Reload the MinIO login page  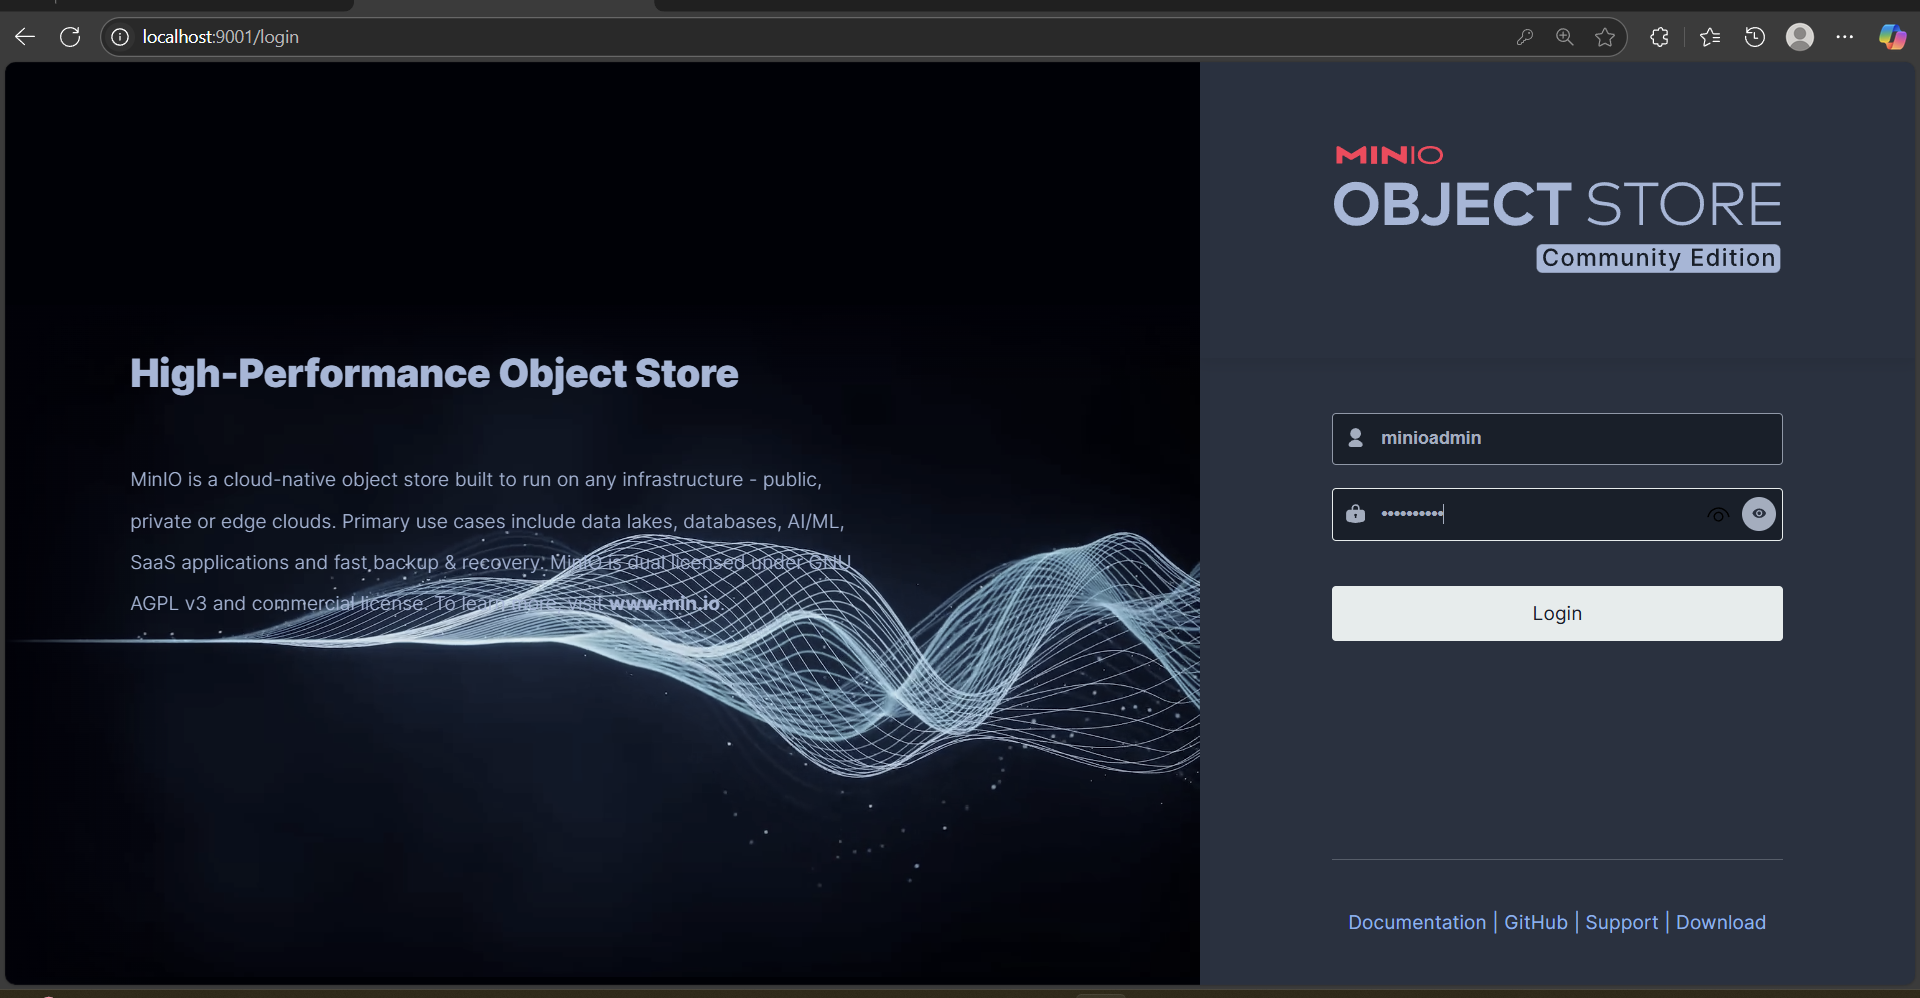(70, 37)
